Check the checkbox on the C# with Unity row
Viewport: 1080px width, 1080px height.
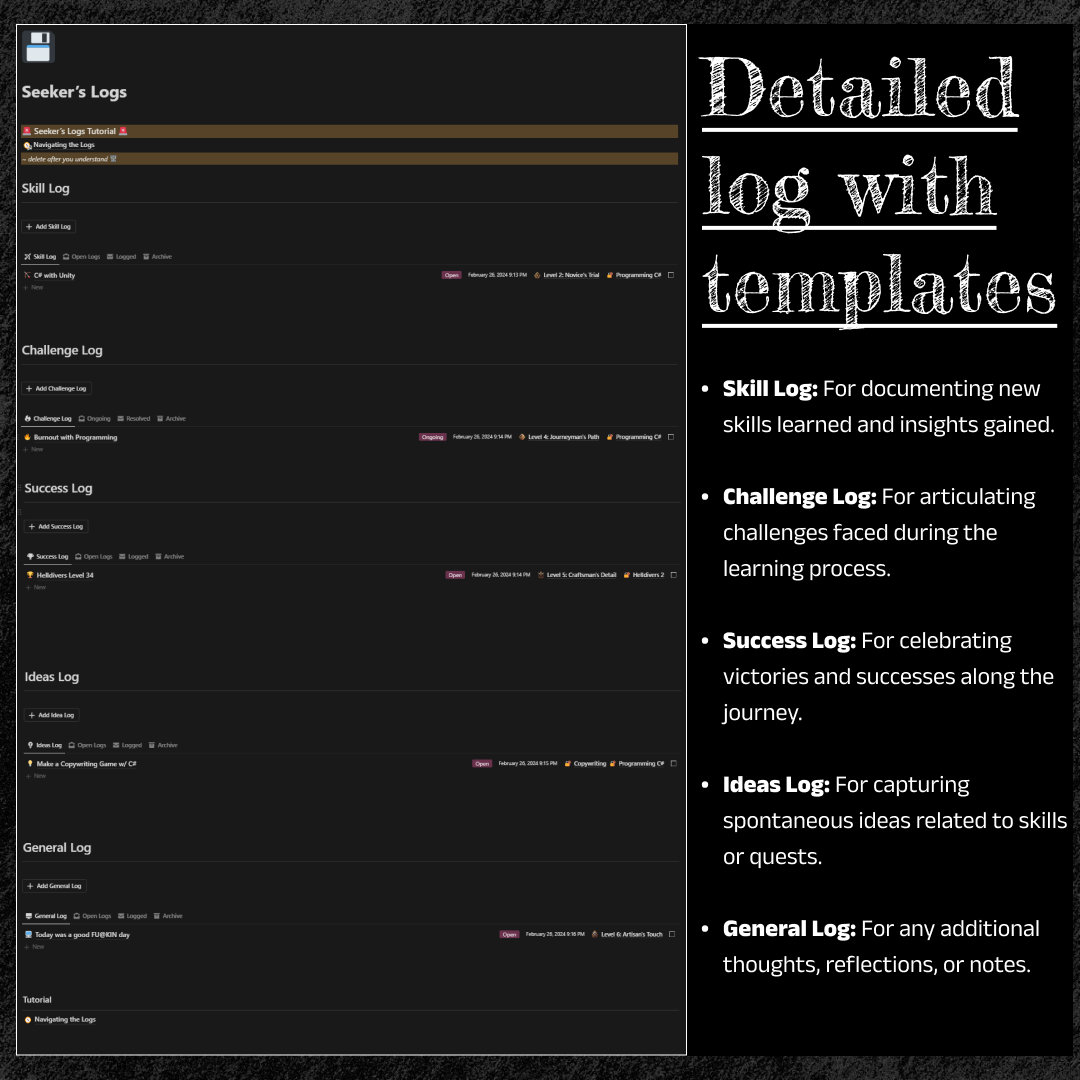point(671,275)
